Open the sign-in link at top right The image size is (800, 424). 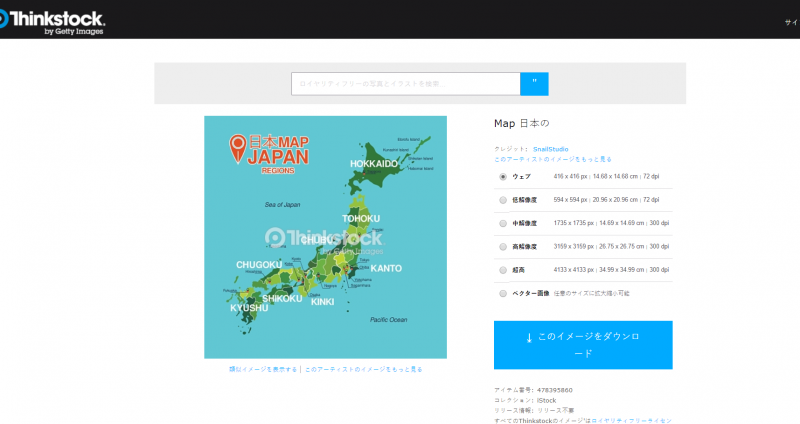pos(792,21)
